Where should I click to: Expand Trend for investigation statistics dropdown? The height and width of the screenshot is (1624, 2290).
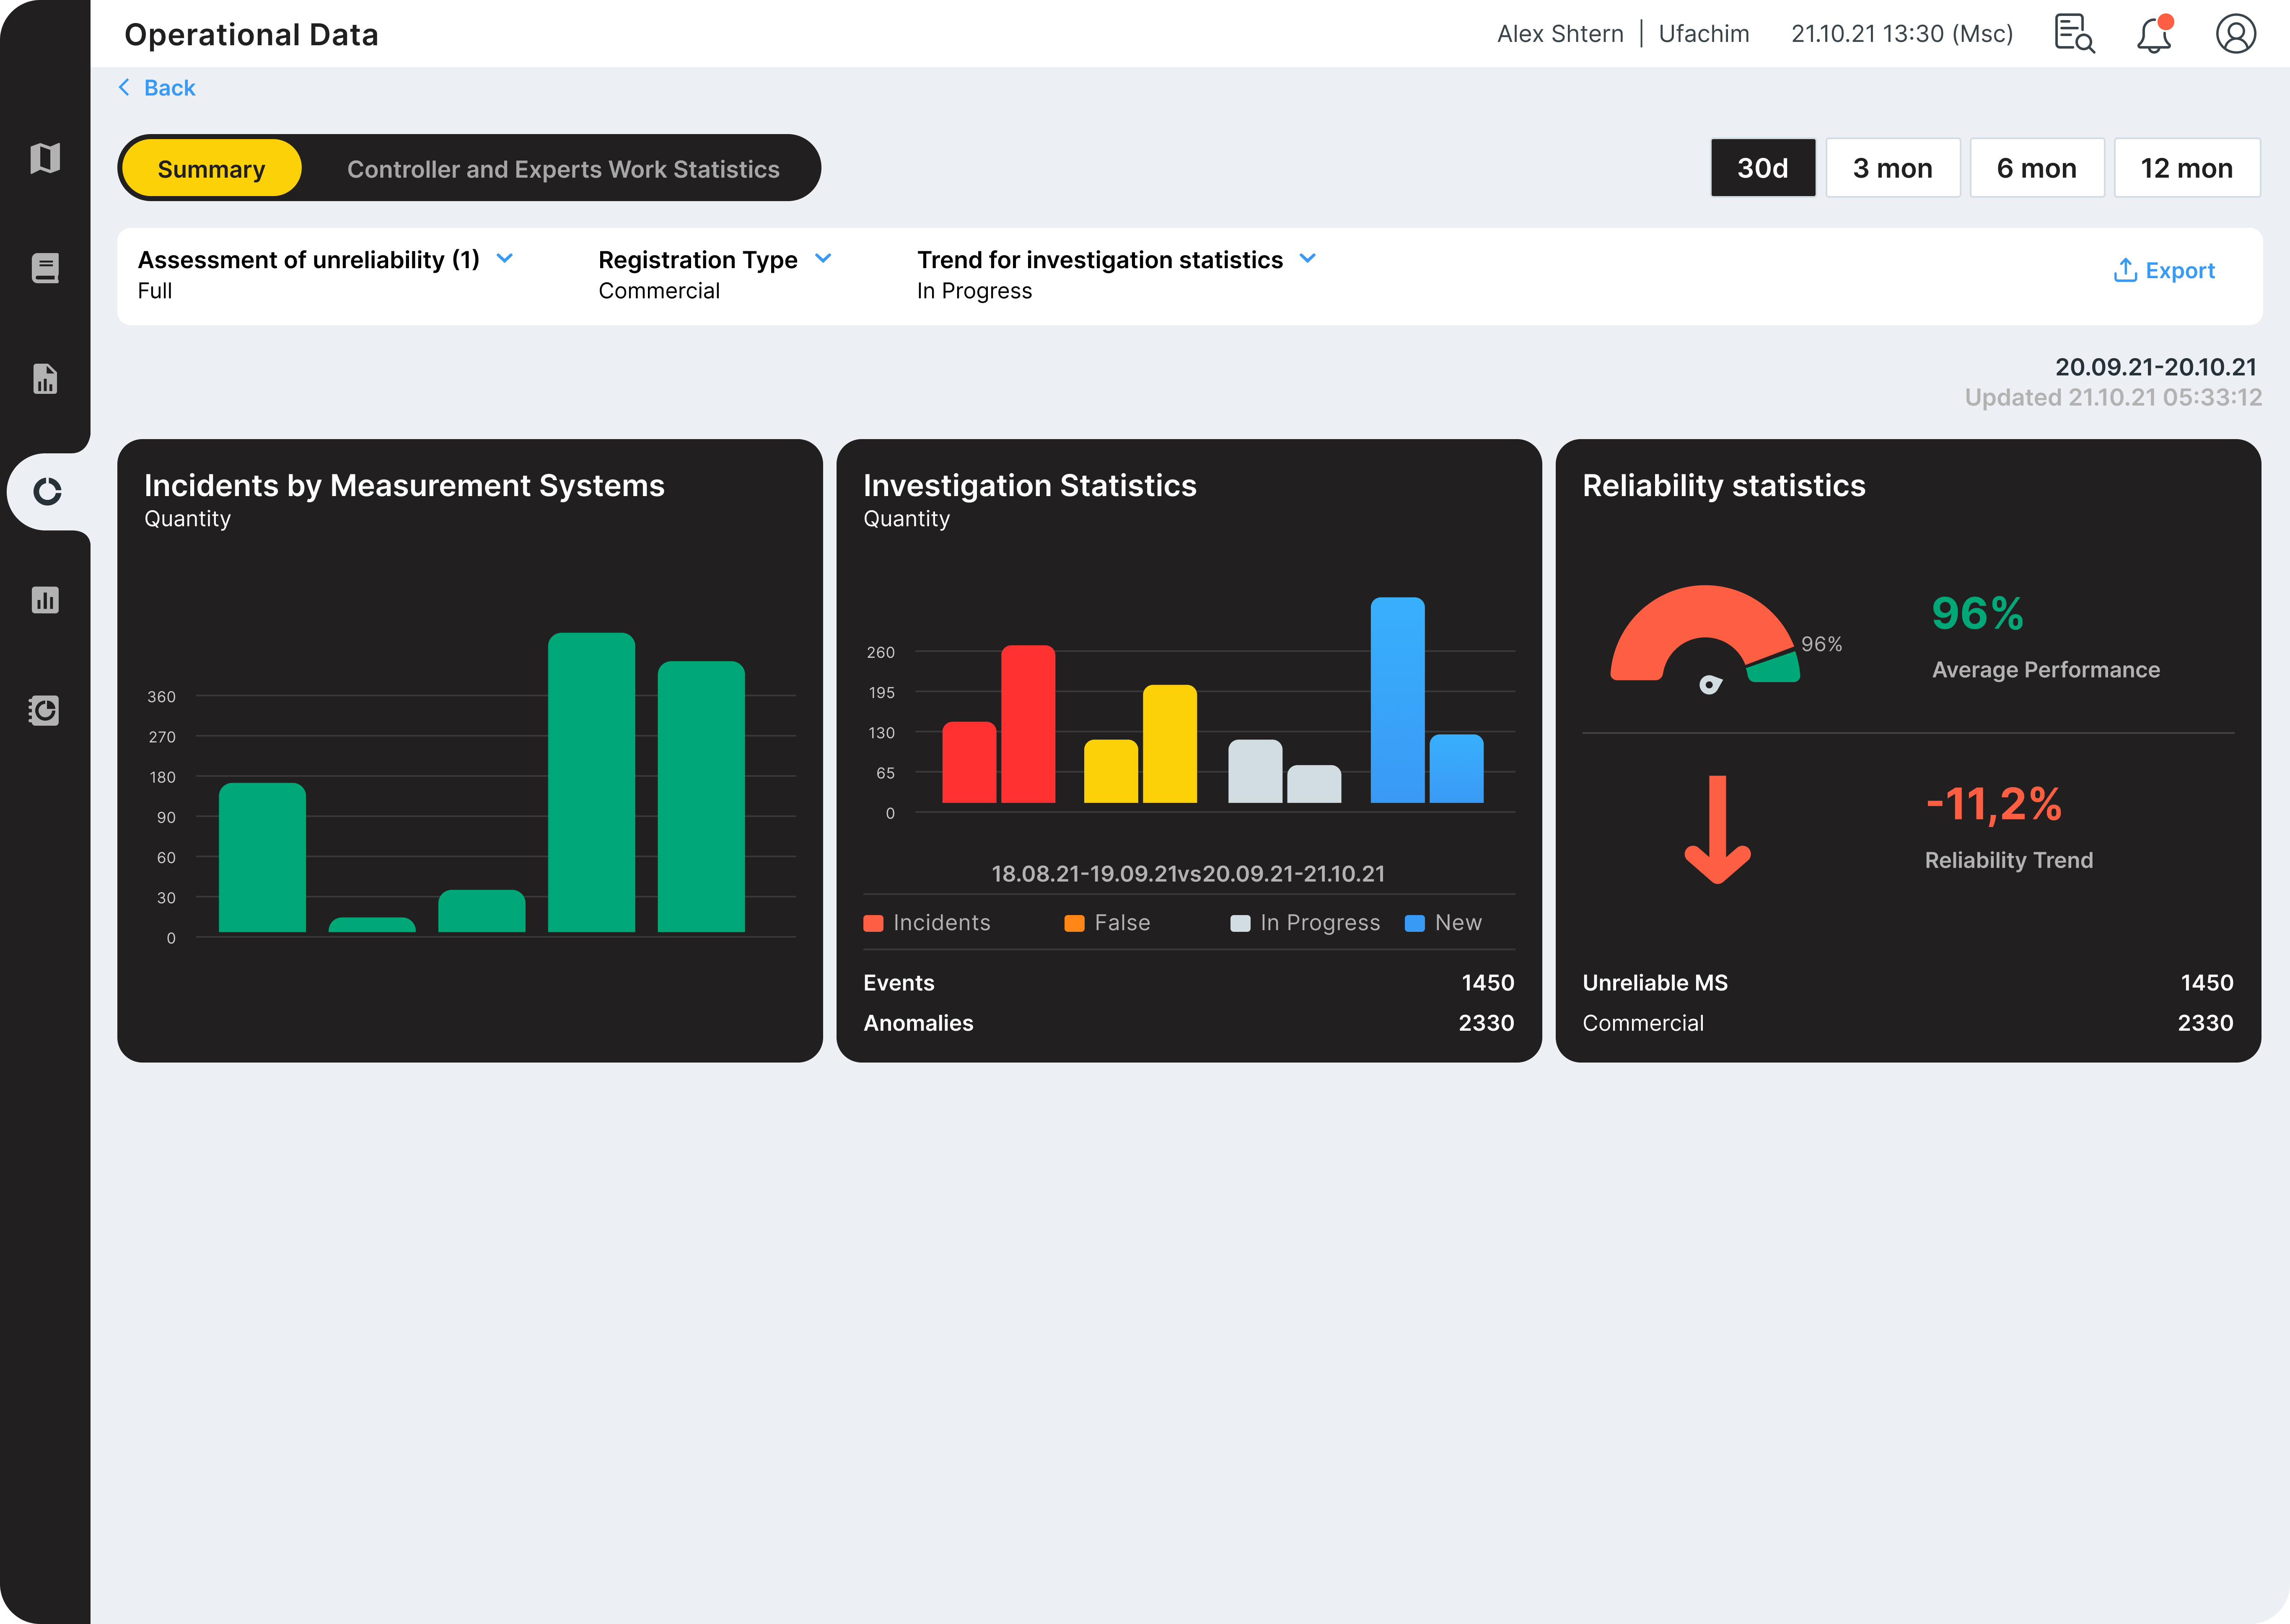1307,259
